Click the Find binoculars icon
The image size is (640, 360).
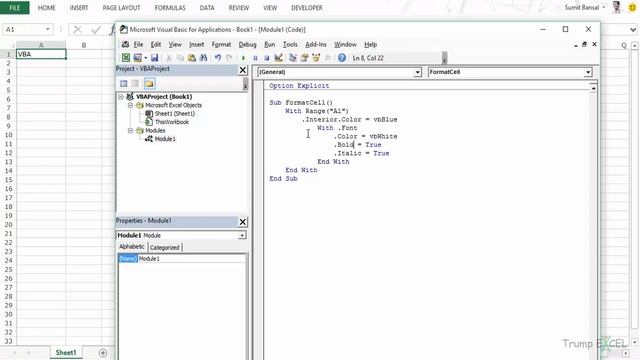[x=203, y=58]
